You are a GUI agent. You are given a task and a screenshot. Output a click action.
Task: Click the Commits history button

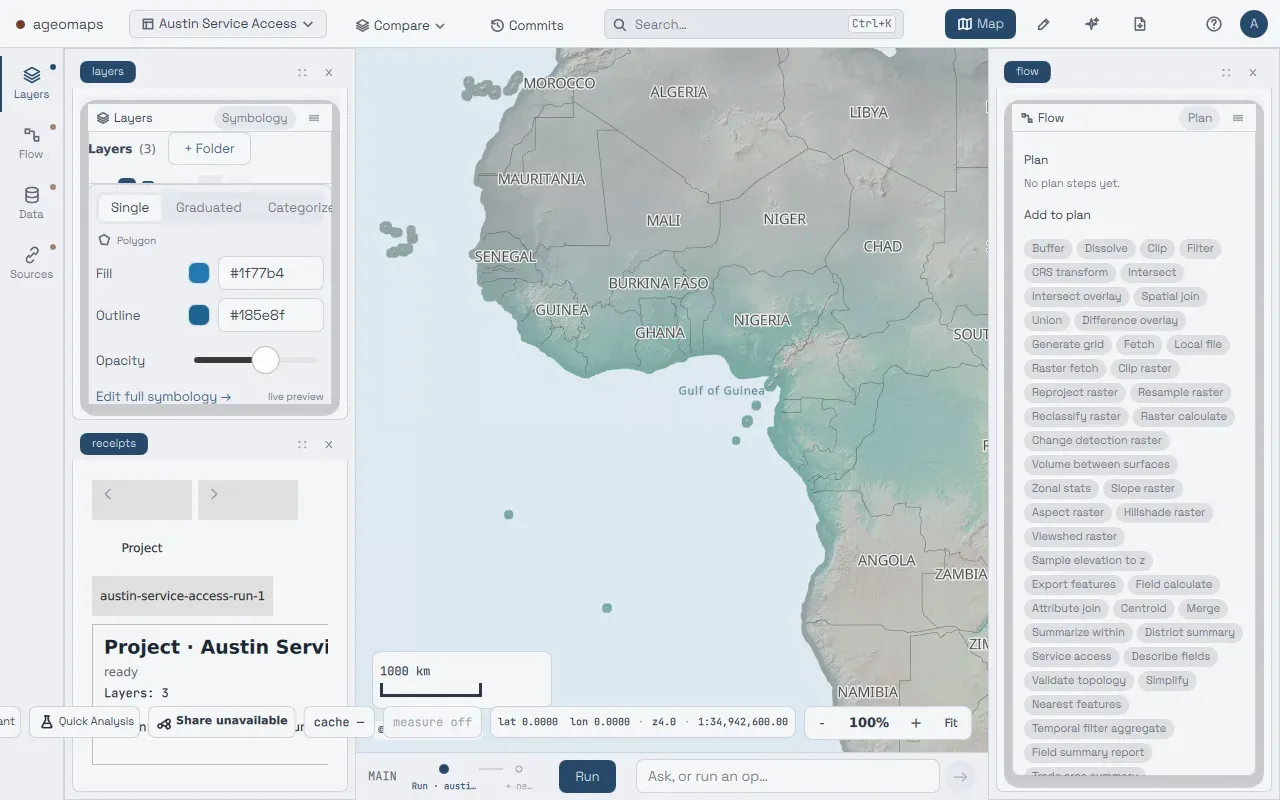click(527, 25)
